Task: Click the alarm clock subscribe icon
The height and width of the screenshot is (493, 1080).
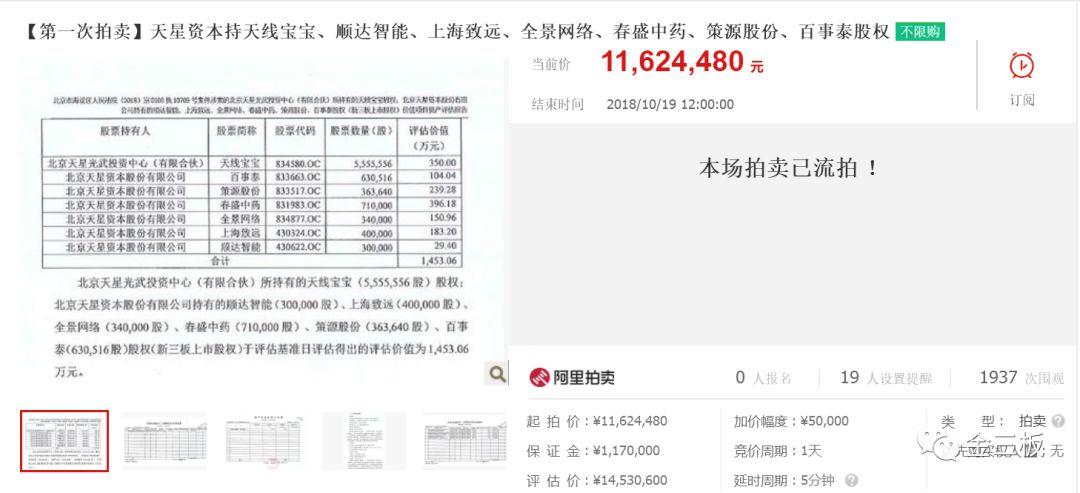Action: click(1021, 65)
